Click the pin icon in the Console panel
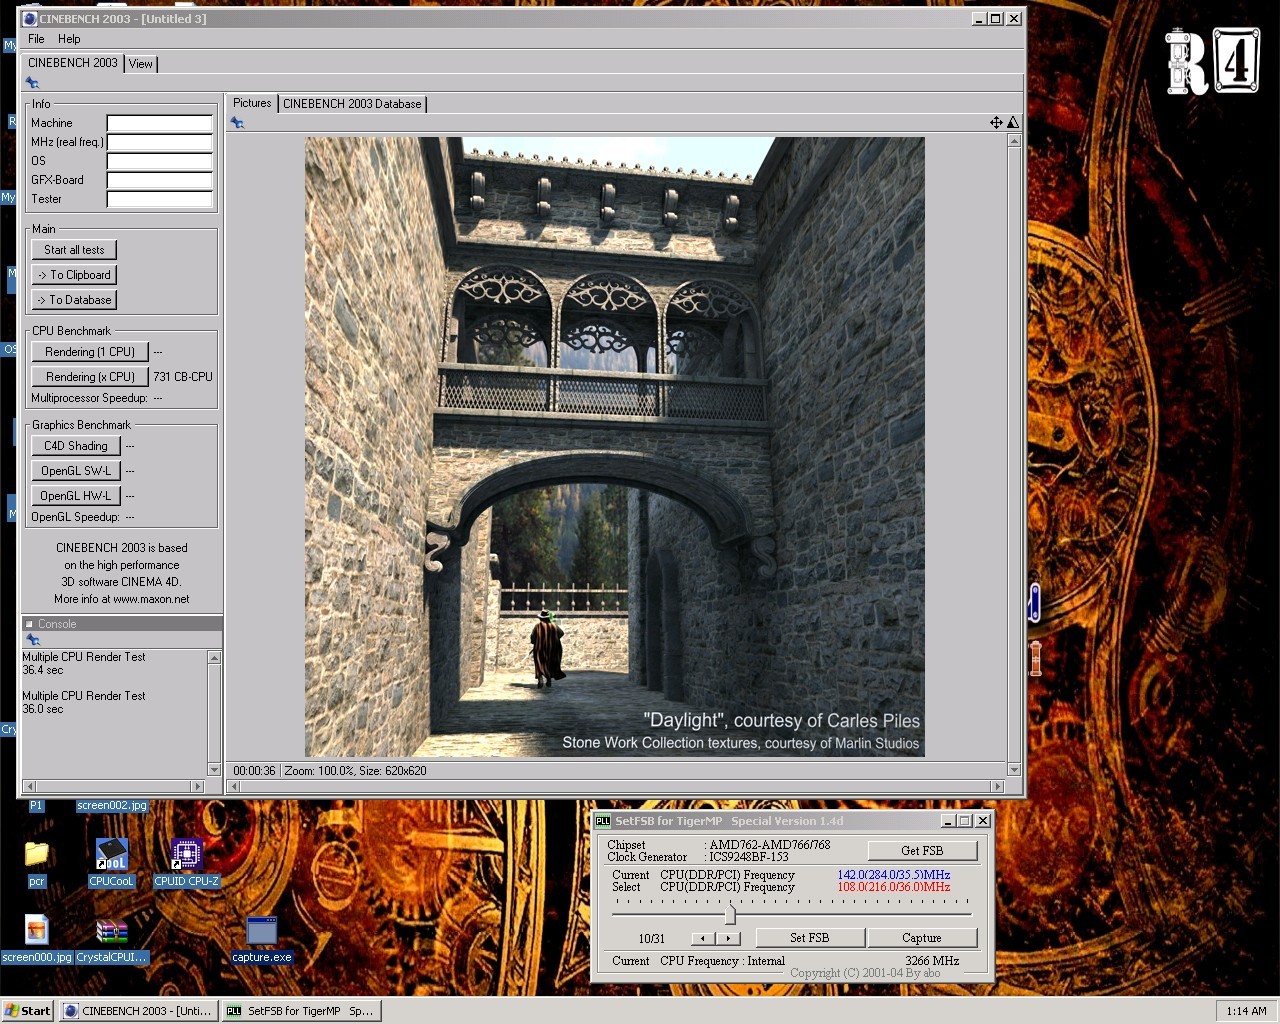 (32, 639)
